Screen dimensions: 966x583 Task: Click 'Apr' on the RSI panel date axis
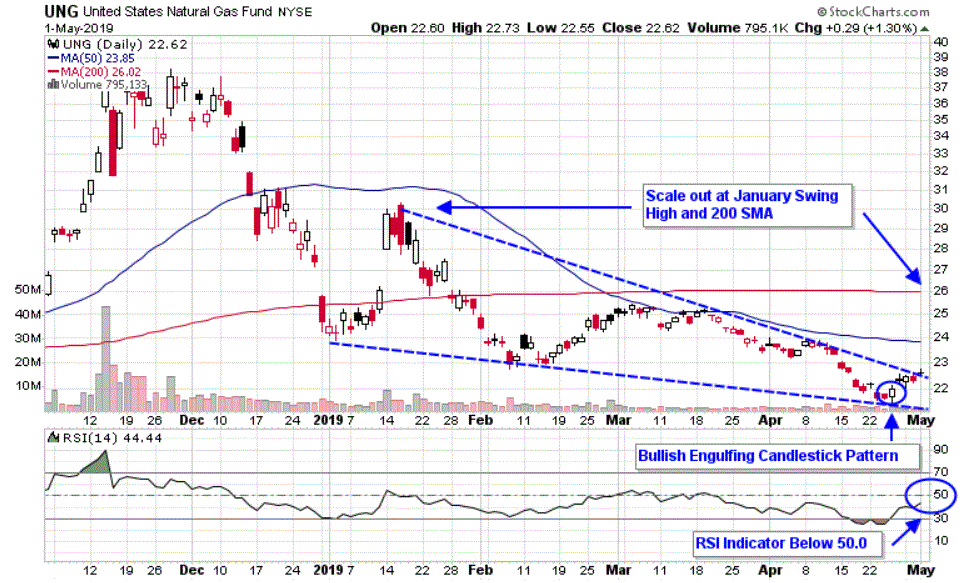(770, 570)
